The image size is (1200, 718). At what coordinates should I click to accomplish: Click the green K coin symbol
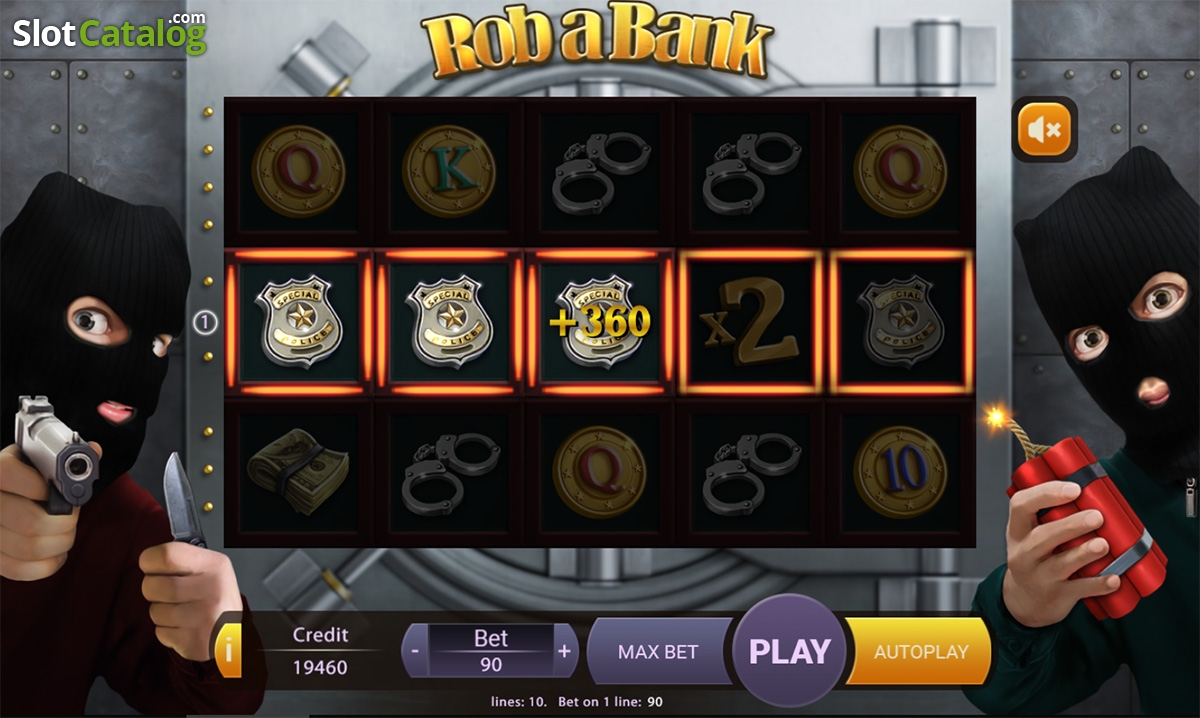coord(449,171)
